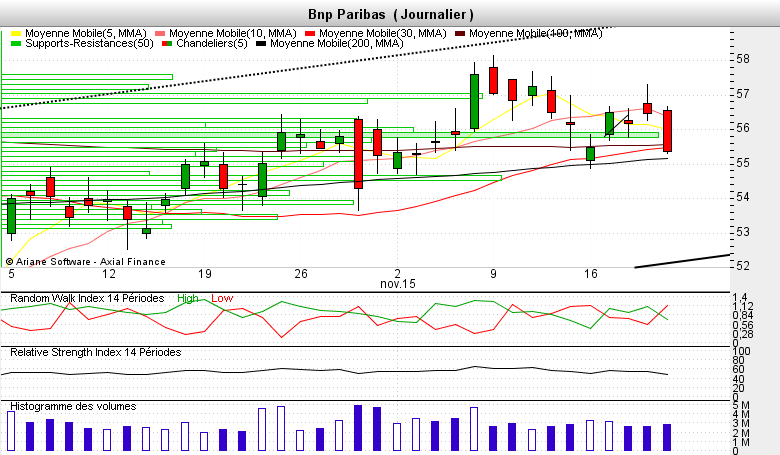The height and width of the screenshot is (455, 780).
Task: Click the 53 price axis label
Action: click(743, 232)
